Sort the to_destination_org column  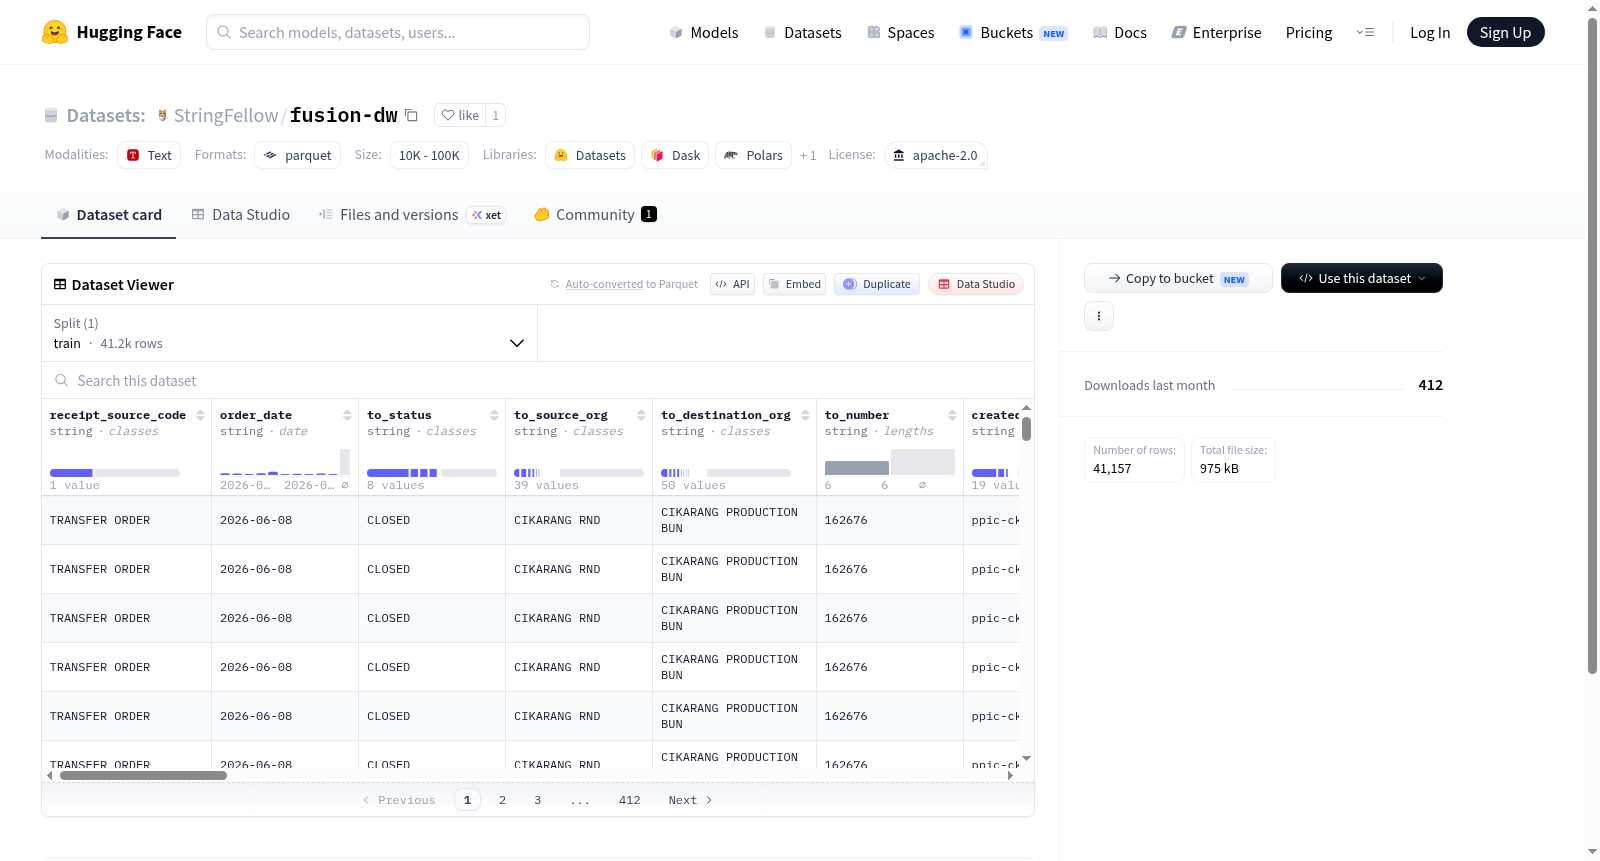(x=805, y=415)
